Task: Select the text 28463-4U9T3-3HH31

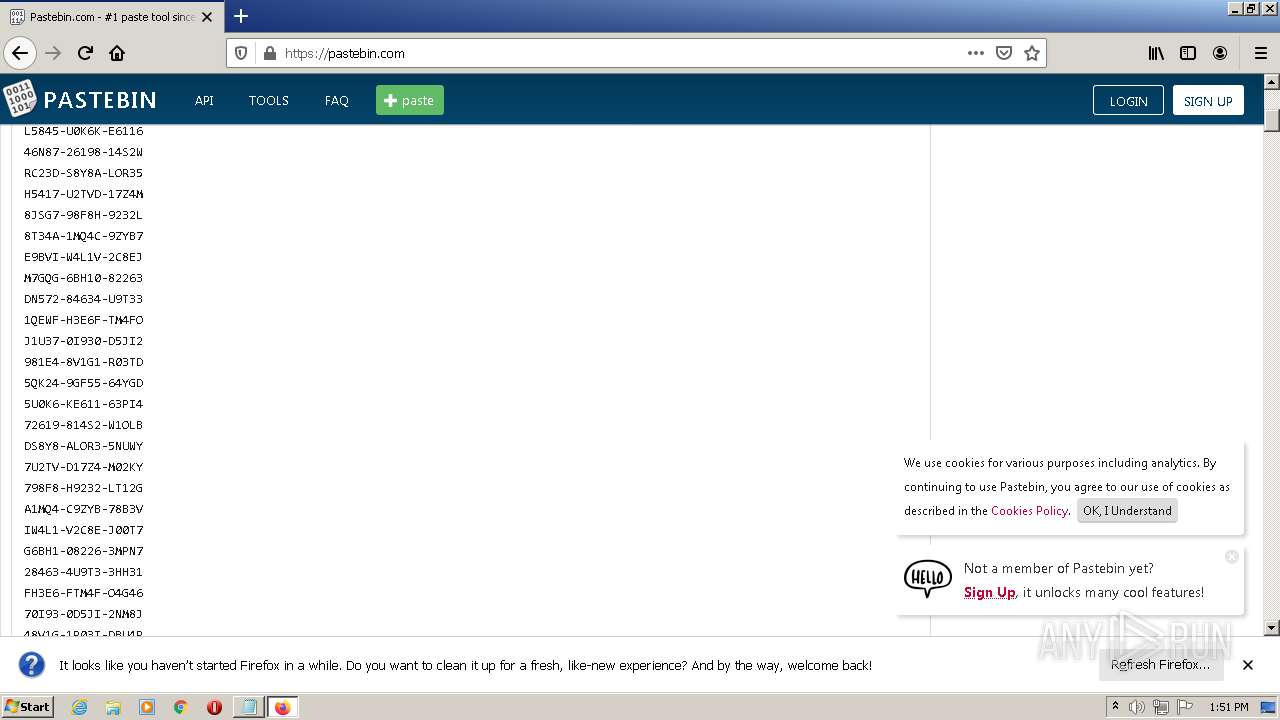Action: point(84,572)
